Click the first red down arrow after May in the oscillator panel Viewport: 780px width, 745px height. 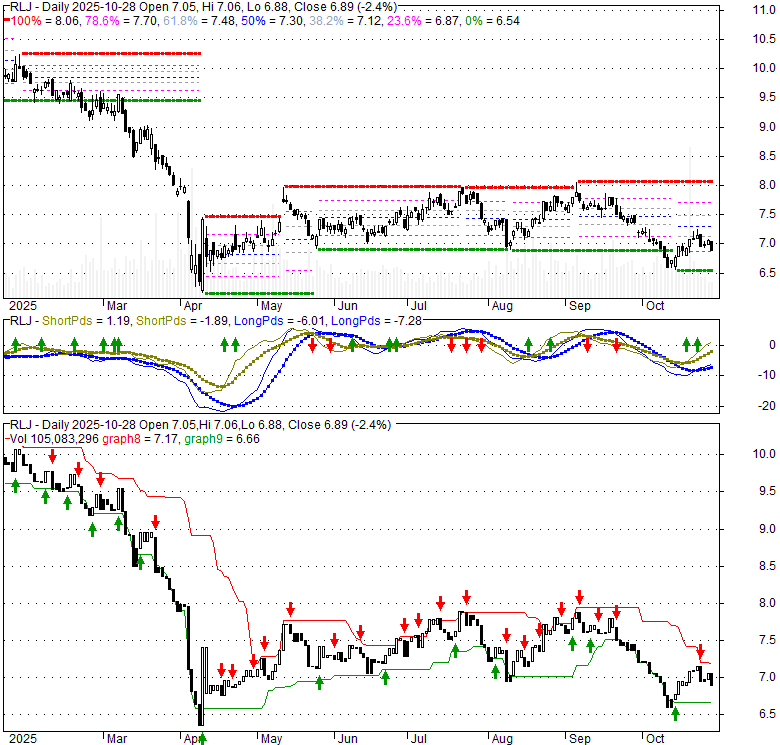click(312, 345)
